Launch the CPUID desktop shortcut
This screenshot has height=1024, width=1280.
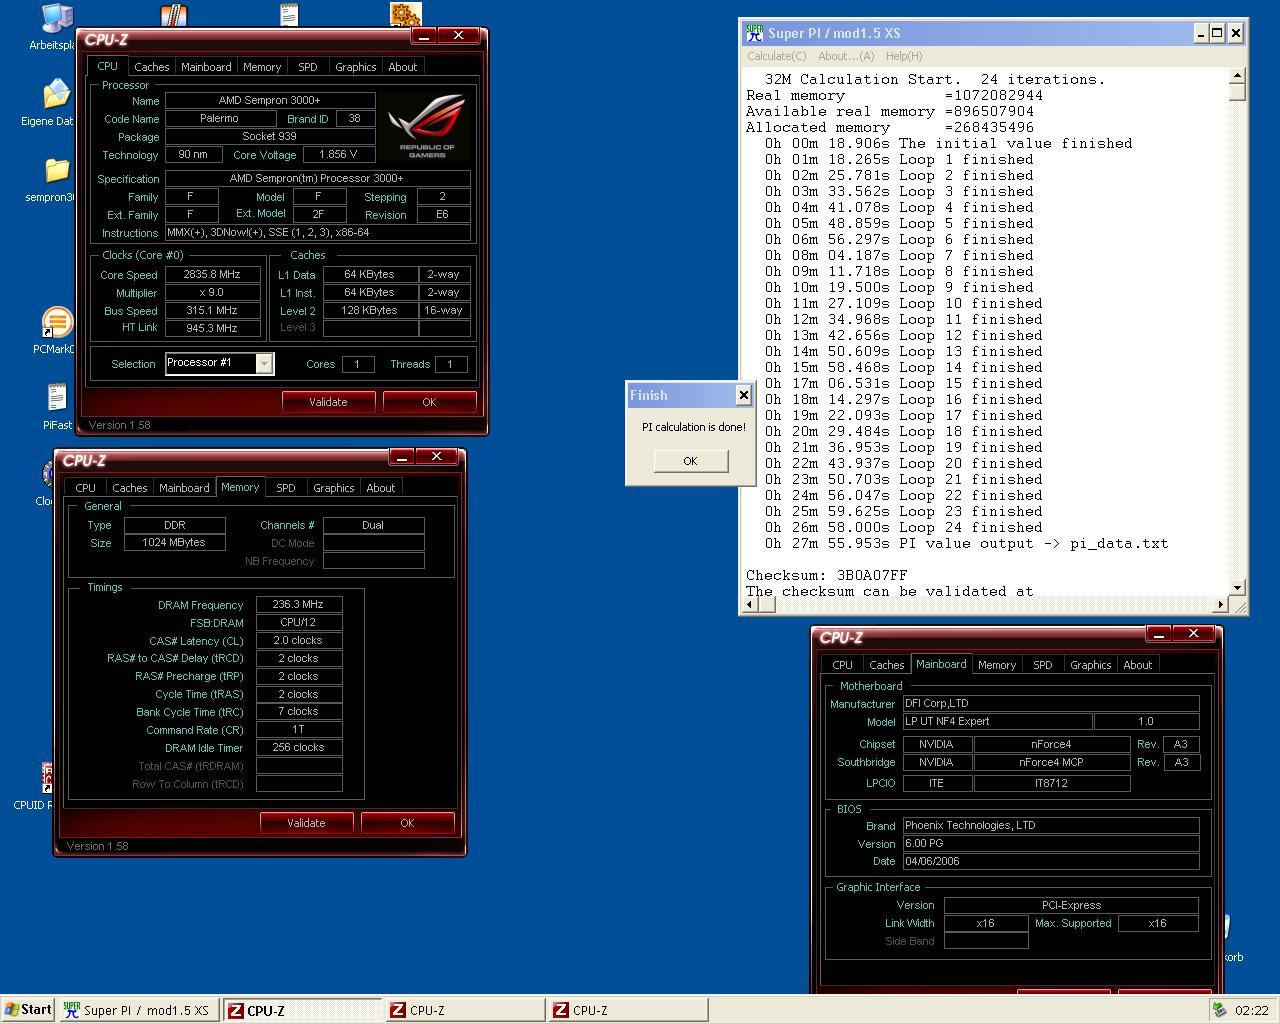[46, 778]
